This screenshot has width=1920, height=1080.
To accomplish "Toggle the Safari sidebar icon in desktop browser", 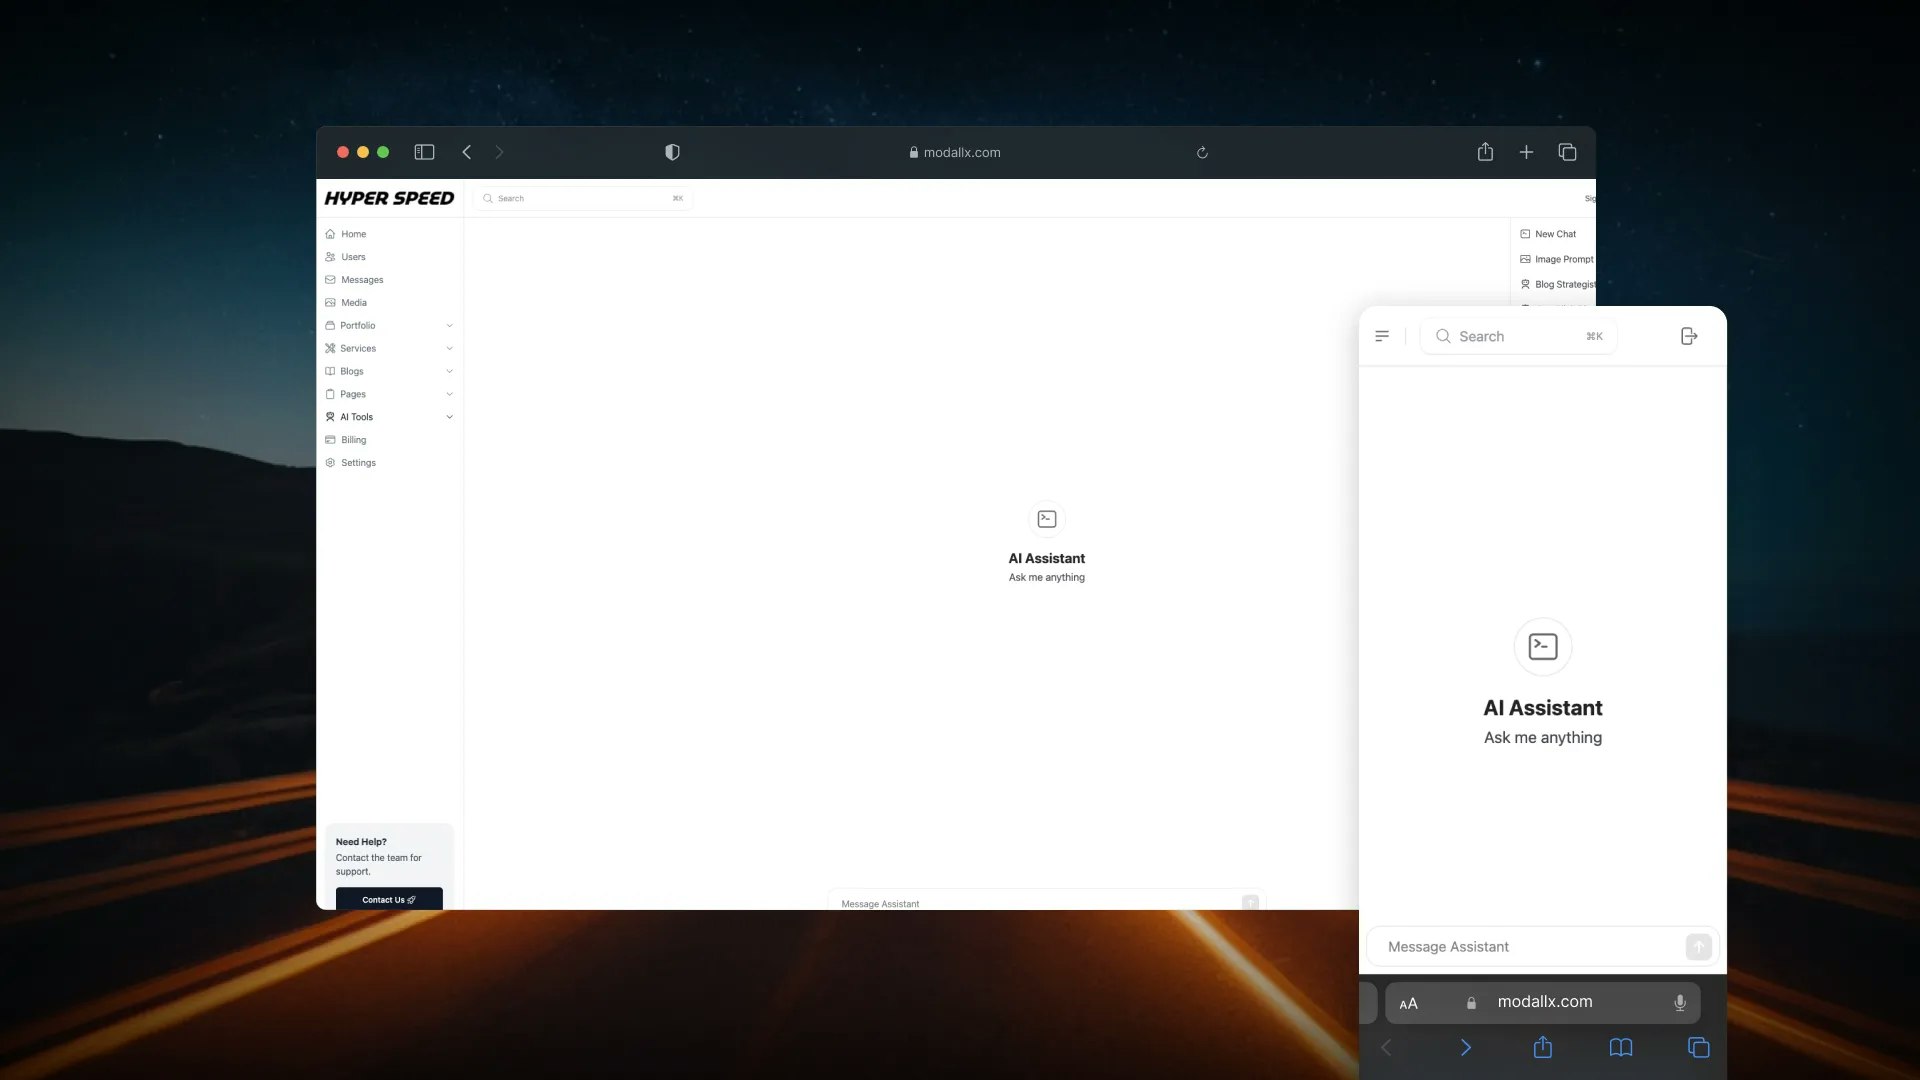I will point(424,152).
